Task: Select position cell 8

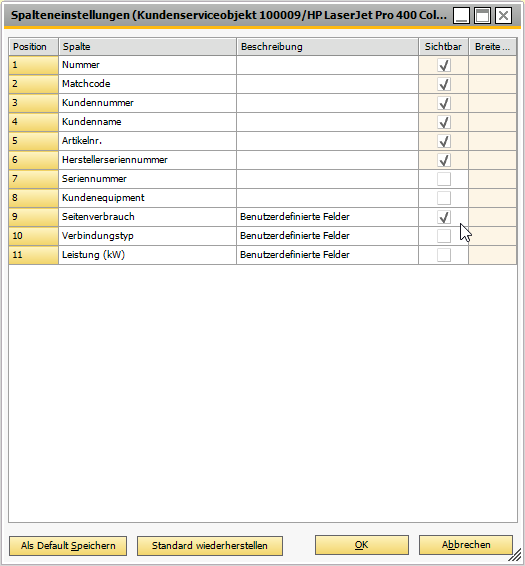Action: [34, 198]
